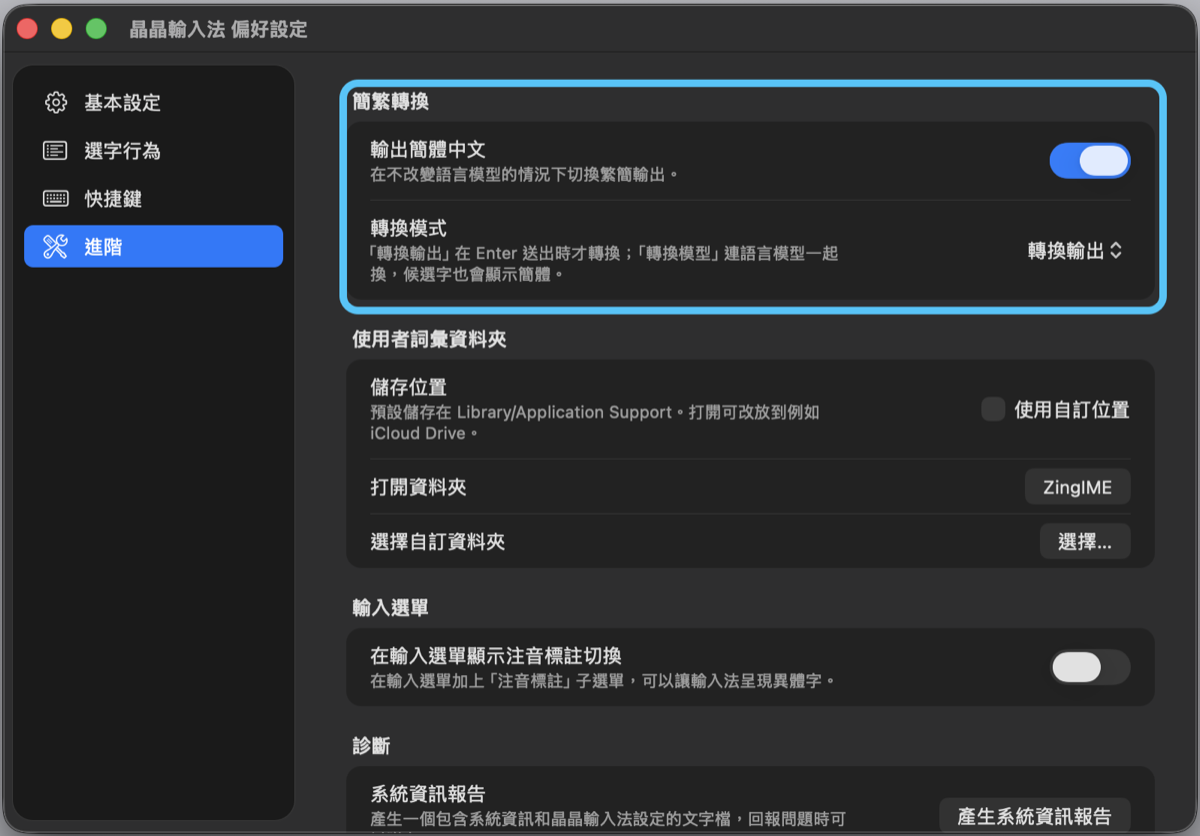Viewport: 1200px width, 836px height.
Task: Click the window title 晶晶輸入法 偏好設定
Action: point(218,29)
